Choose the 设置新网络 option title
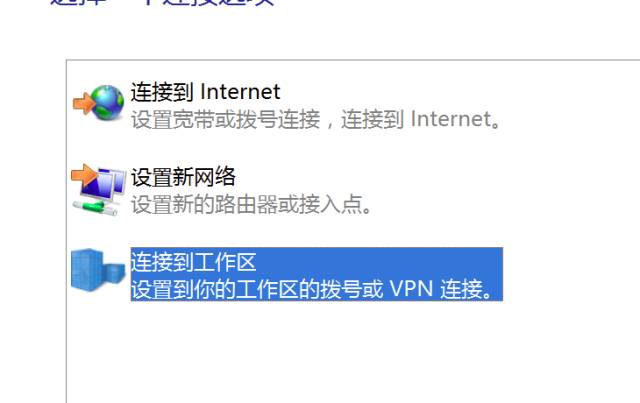This screenshot has height=403, width=640. pyautogui.click(x=183, y=177)
